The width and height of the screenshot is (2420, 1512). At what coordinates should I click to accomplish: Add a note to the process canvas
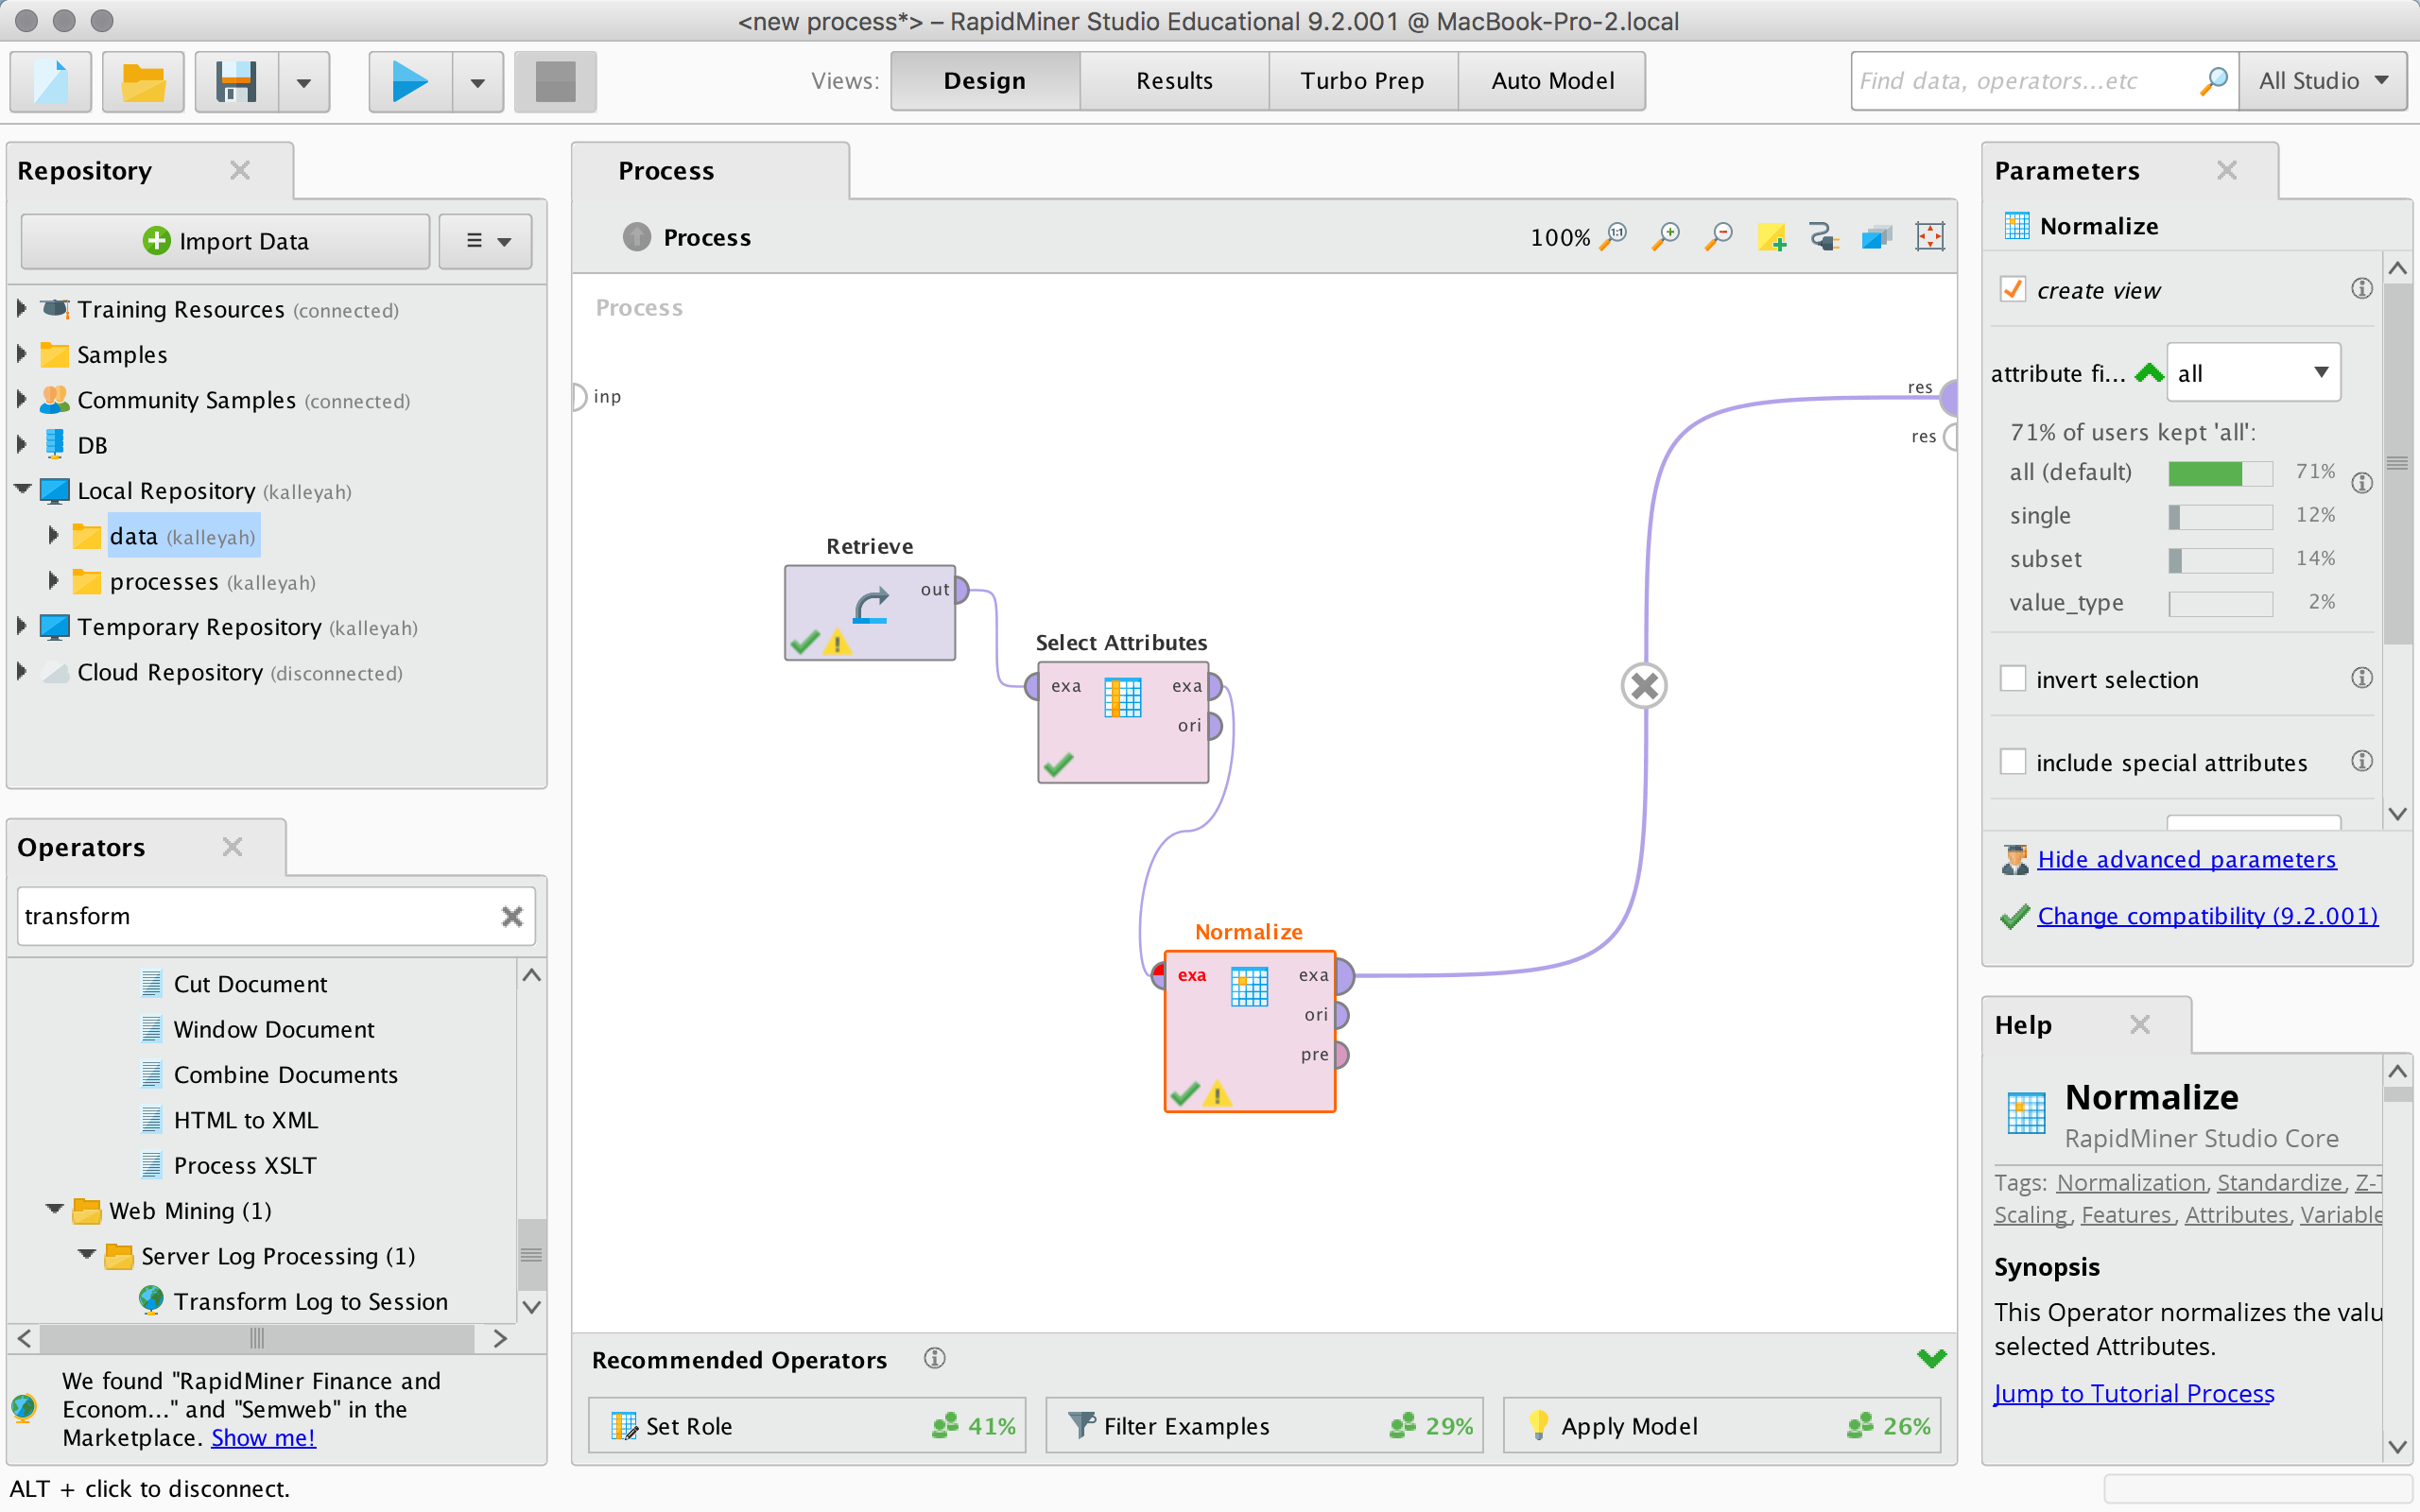point(1772,237)
